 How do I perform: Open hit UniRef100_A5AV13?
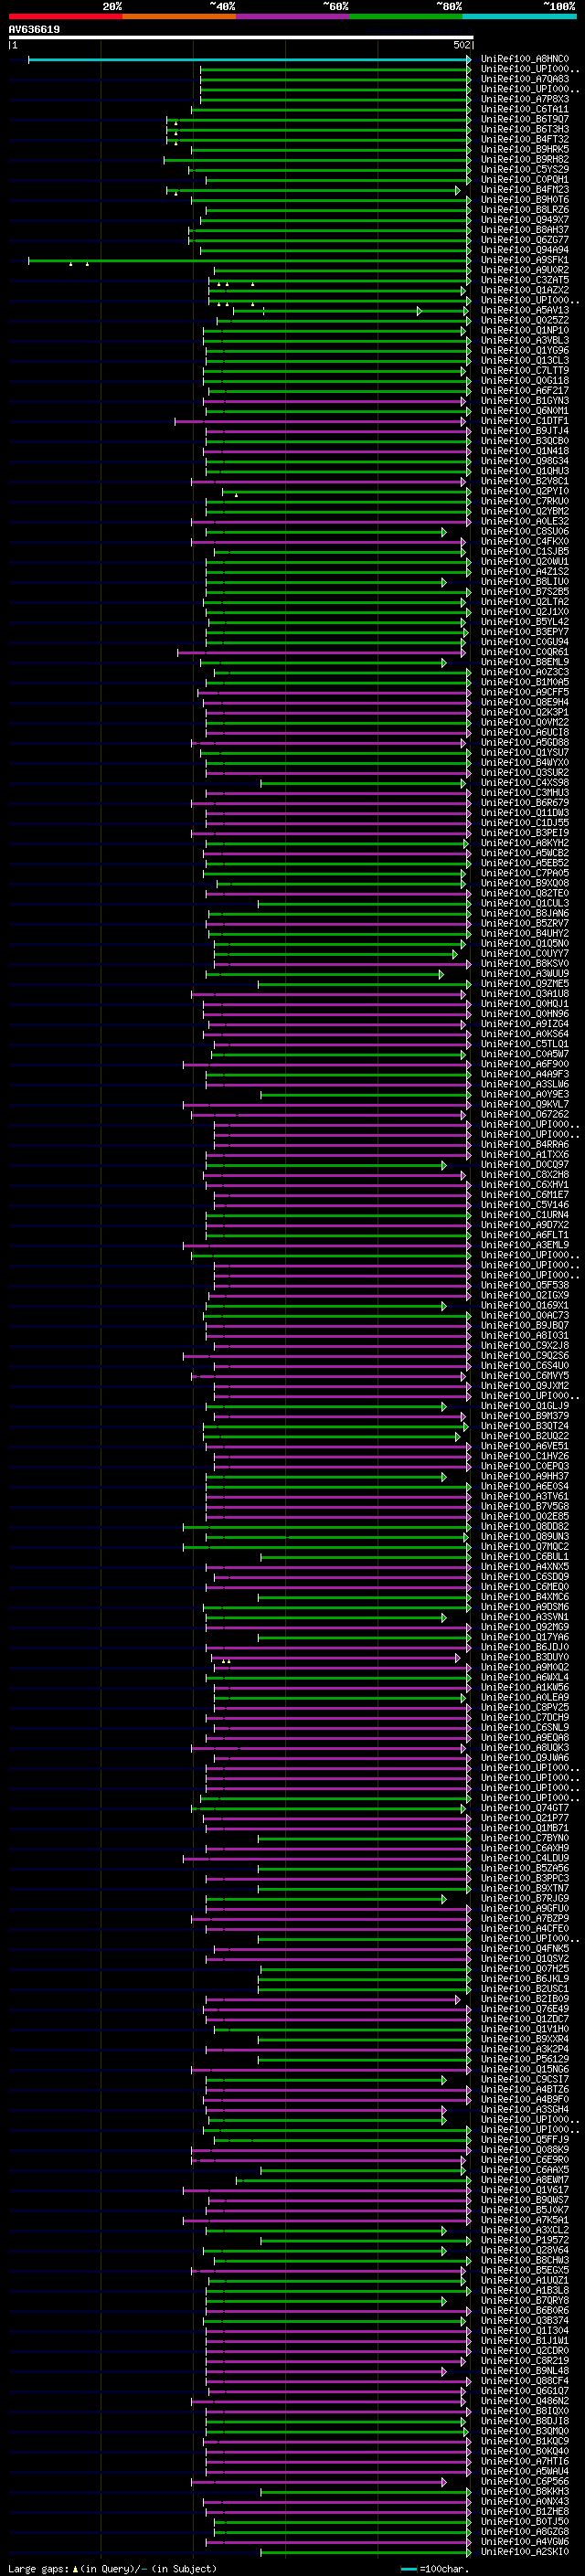[524, 310]
